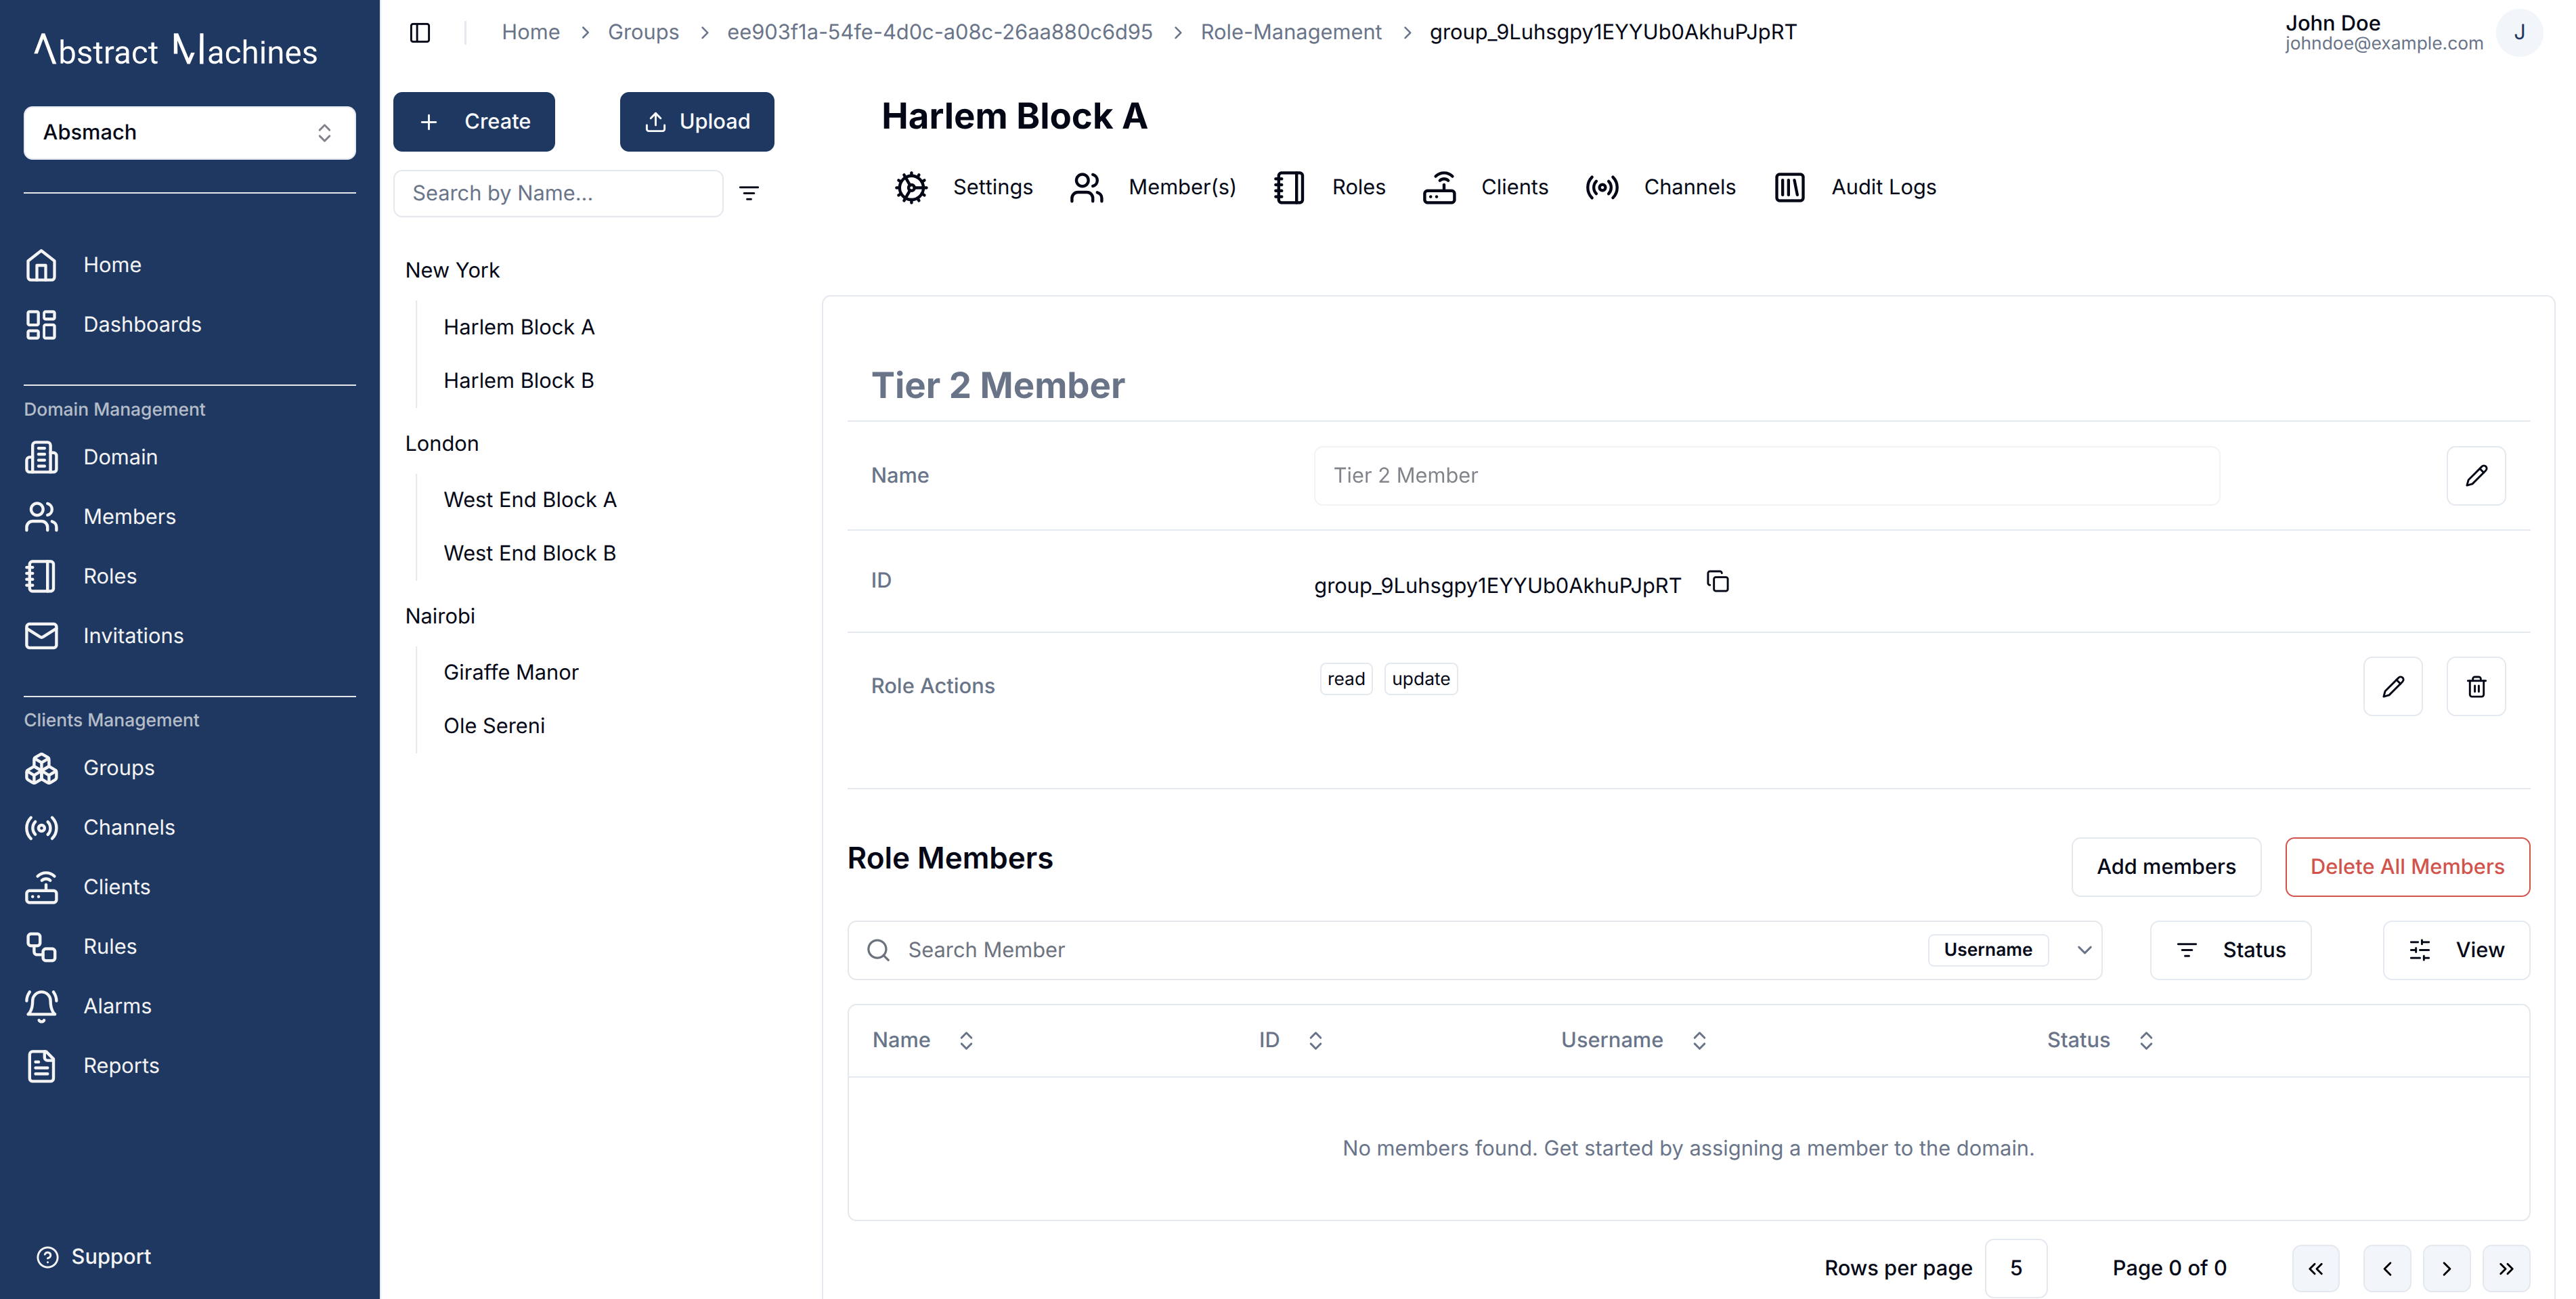Delete role actions with trash icon
Viewport: 2576px width, 1299px height.
[2476, 687]
